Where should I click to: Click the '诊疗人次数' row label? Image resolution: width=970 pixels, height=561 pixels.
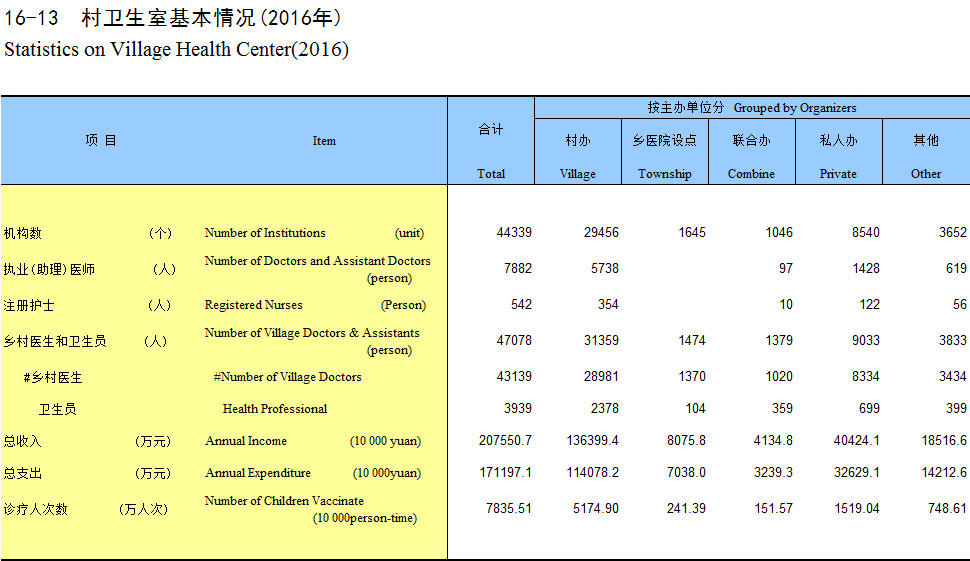pyautogui.click(x=35, y=509)
